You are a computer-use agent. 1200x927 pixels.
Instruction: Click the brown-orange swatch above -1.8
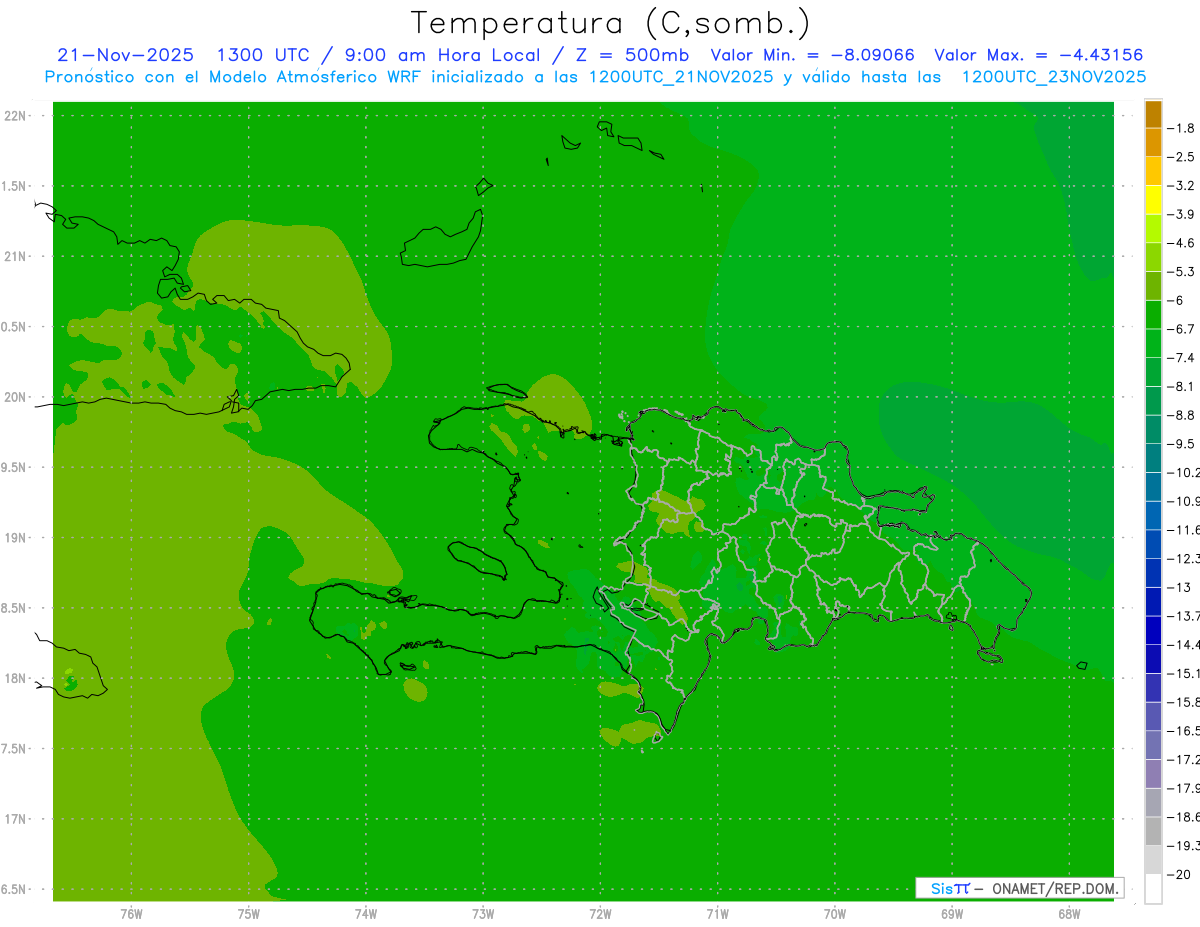click(x=1153, y=114)
